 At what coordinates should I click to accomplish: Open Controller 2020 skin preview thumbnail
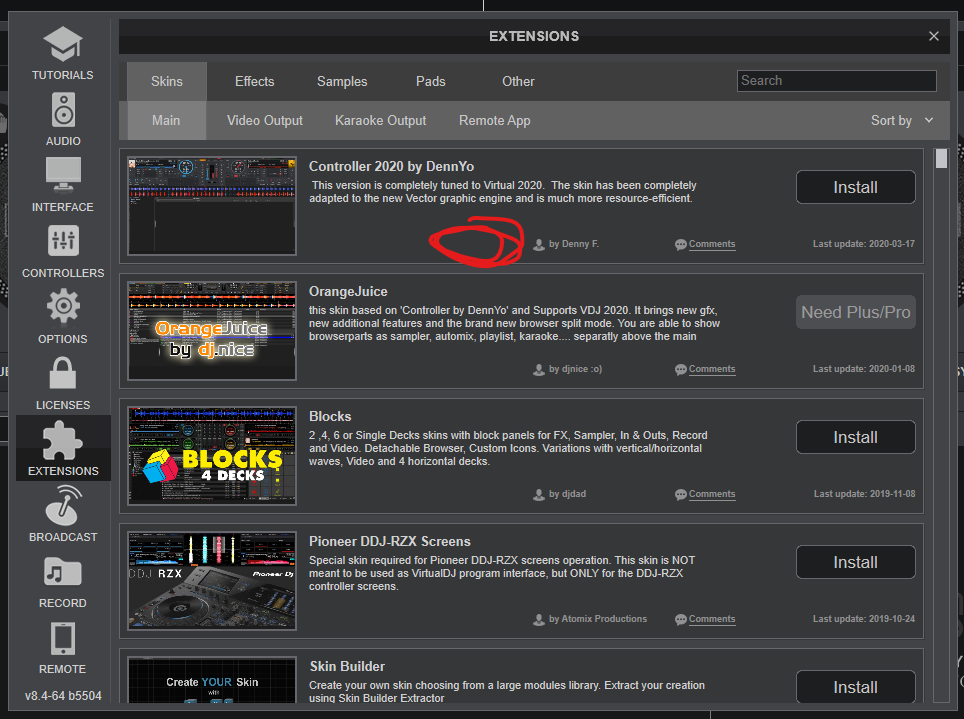click(x=211, y=205)
